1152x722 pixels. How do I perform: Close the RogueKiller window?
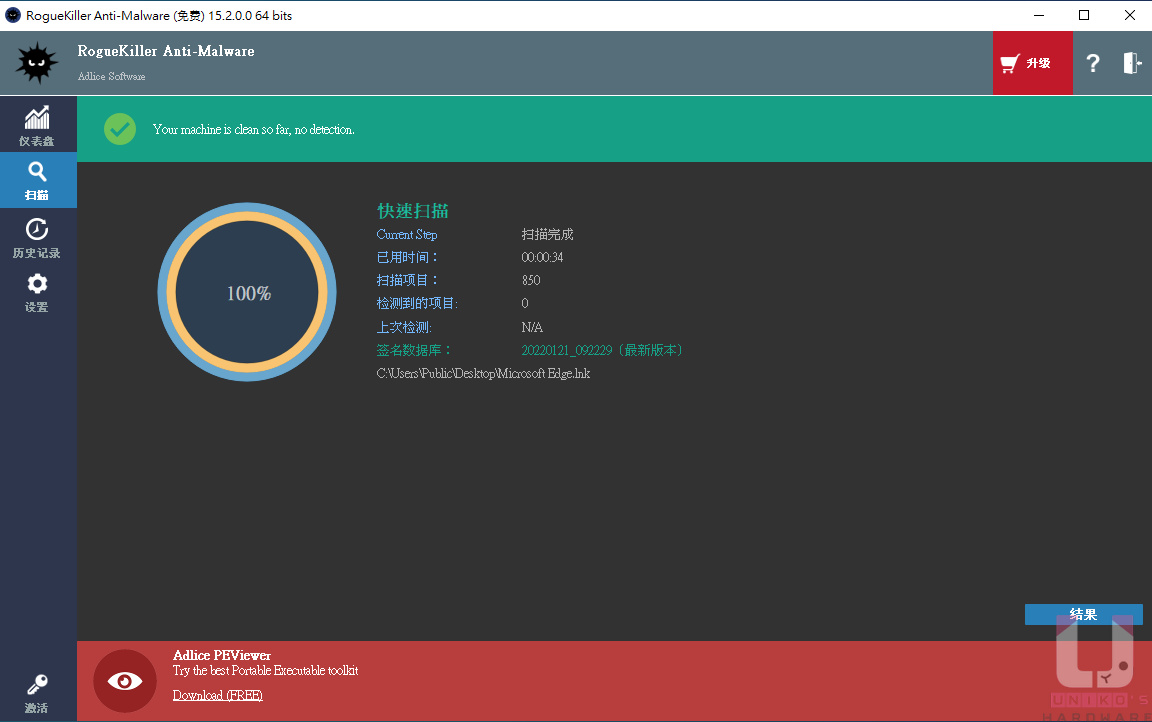[1129, 15]
